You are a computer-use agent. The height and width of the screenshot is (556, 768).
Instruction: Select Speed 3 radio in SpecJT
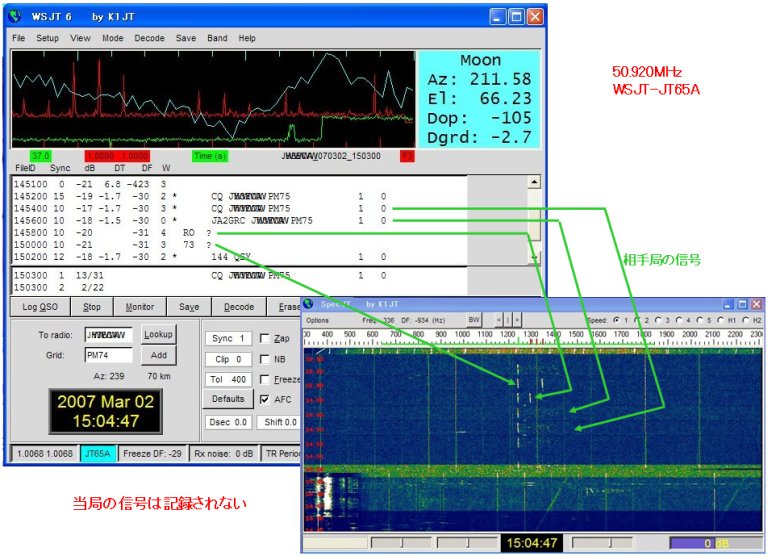click(x=658, y=320)
